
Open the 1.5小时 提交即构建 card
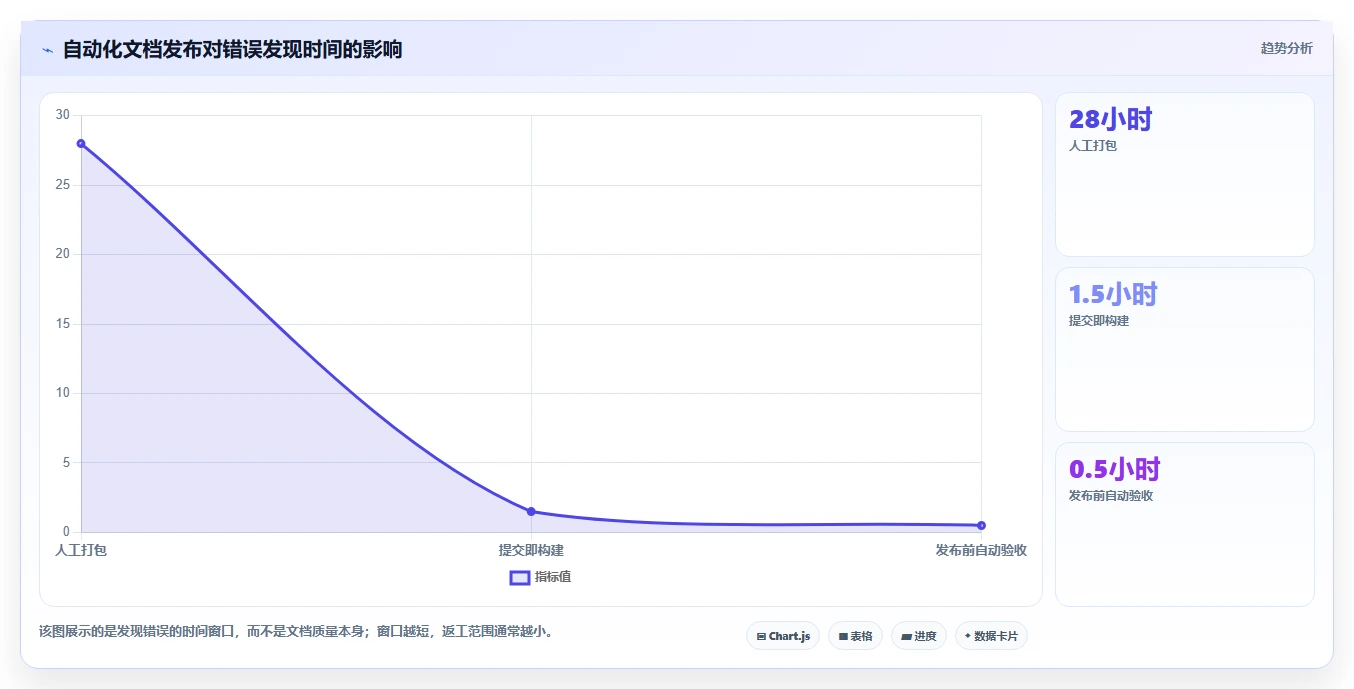[1184, 350]
